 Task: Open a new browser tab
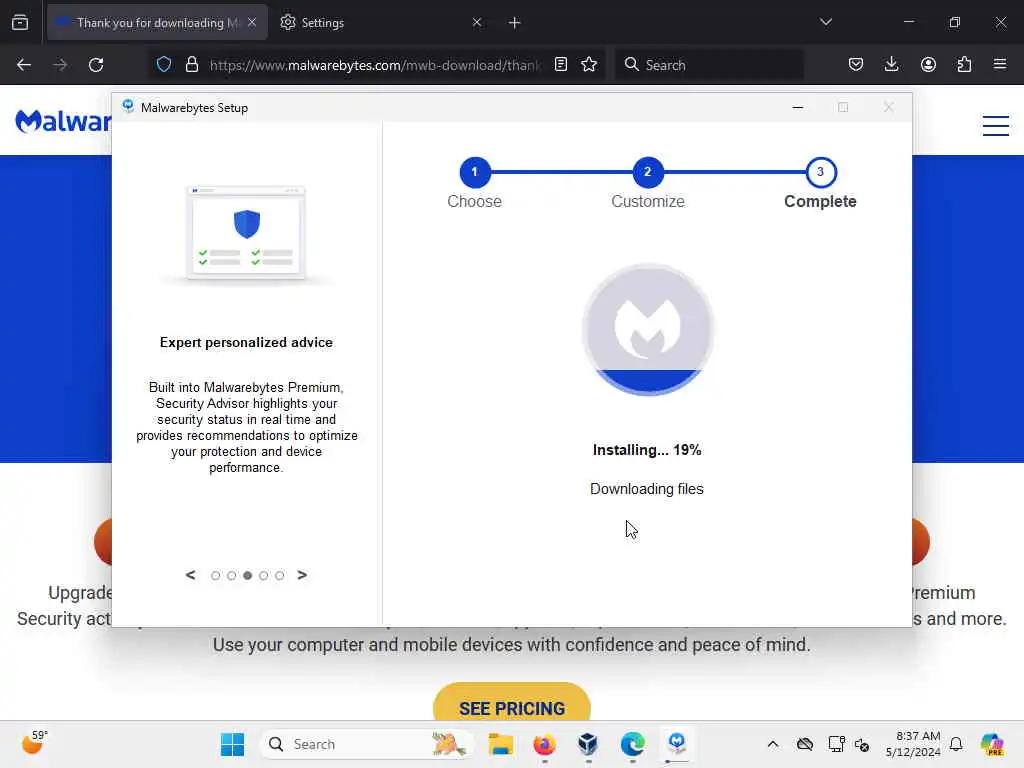click(x=515, y=23)
